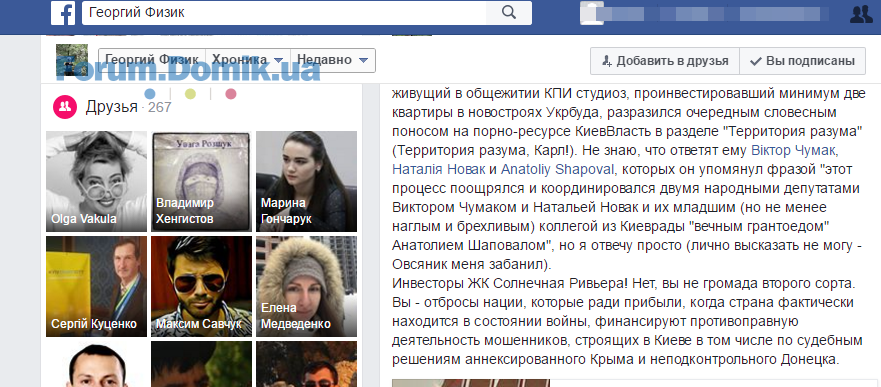Open Сергій Куценко friend thumbnail
The height and width of the screenshot is (387, 881).
[96, 286]
